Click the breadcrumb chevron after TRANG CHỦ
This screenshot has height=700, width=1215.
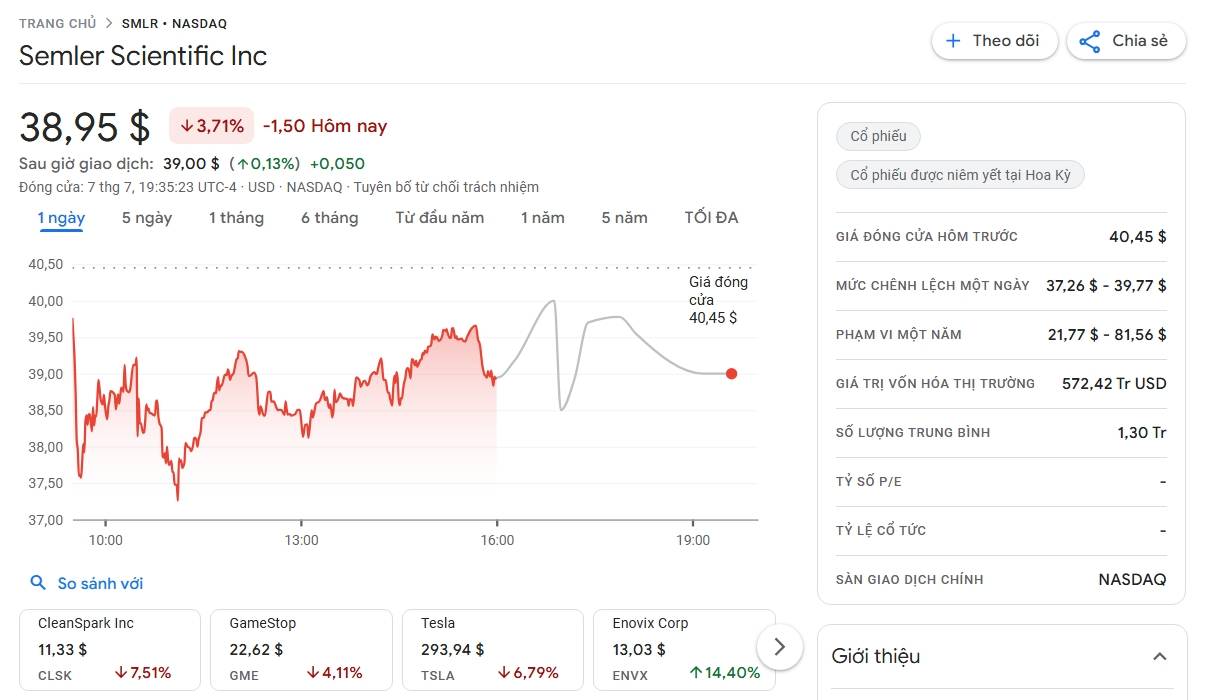109,23
